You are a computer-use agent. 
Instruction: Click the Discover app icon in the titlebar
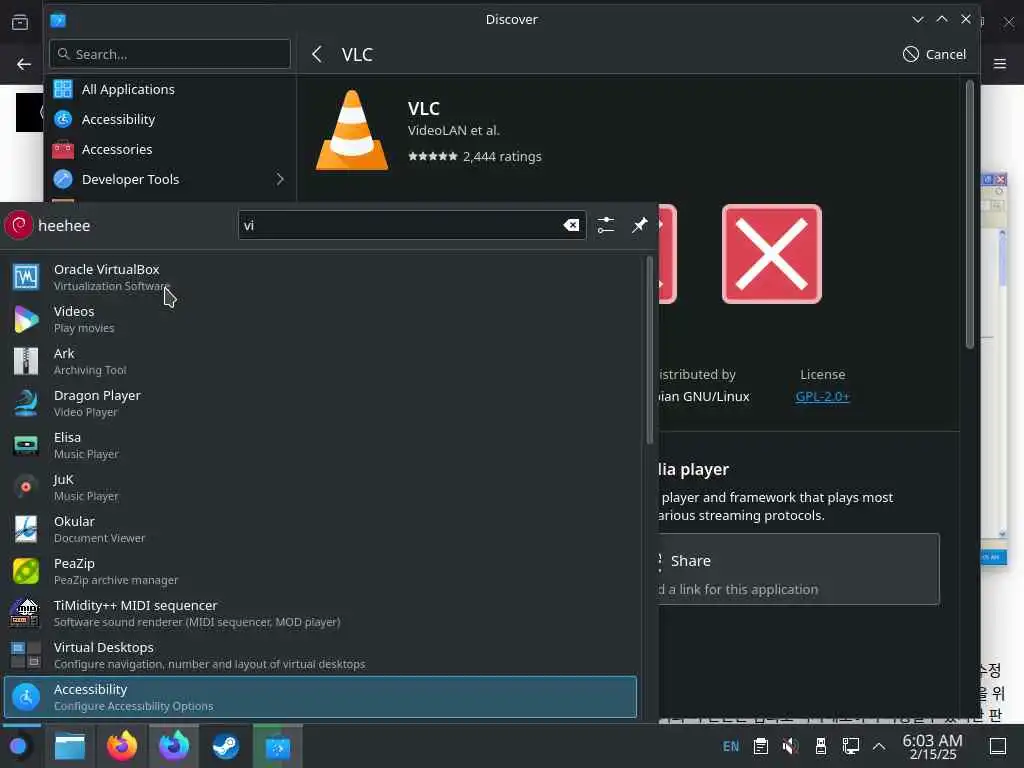tap(58, 20)
